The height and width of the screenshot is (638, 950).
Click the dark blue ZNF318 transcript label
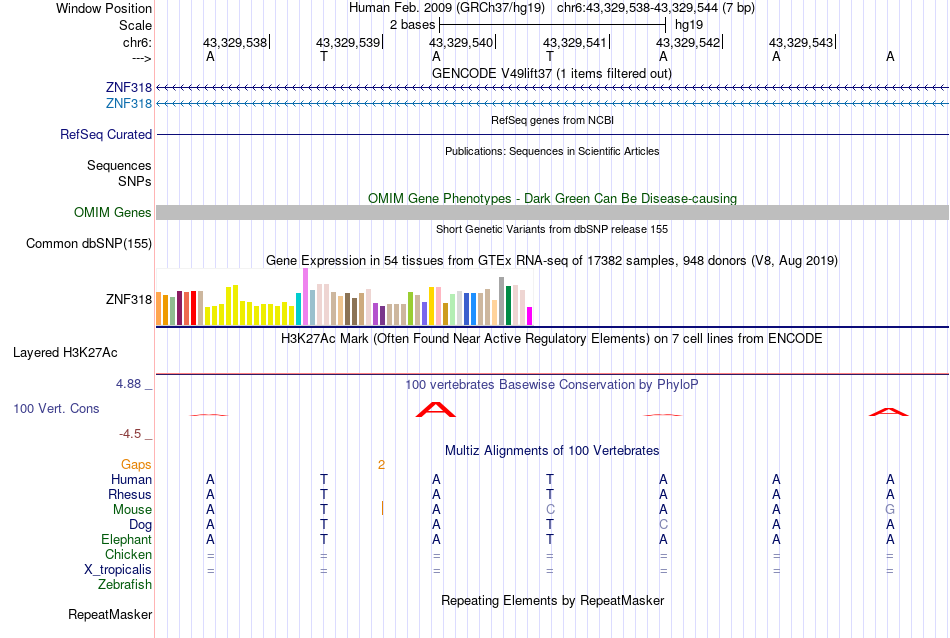tap(128, 87)
